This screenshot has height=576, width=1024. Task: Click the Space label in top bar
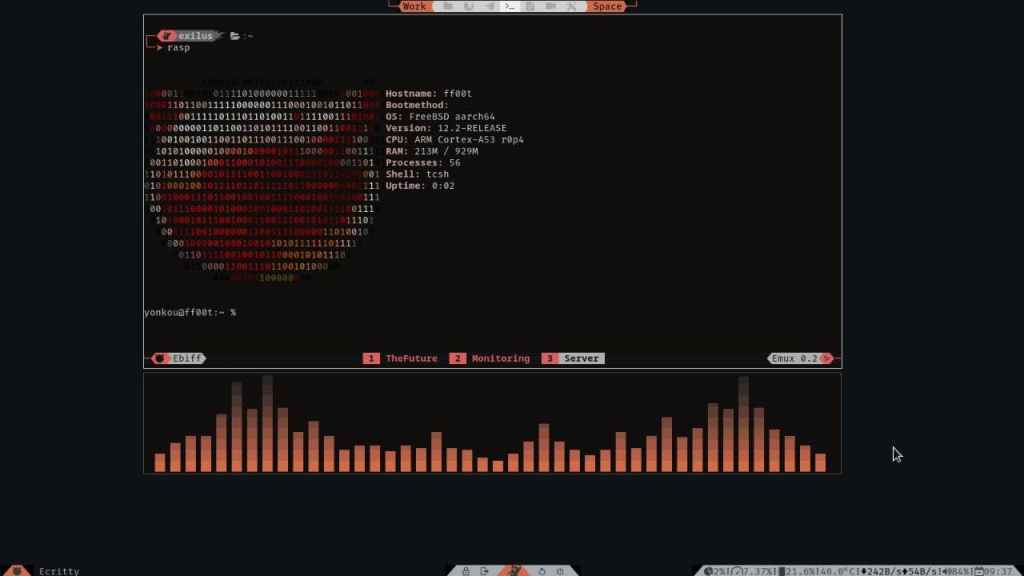[x=607, y=6]
